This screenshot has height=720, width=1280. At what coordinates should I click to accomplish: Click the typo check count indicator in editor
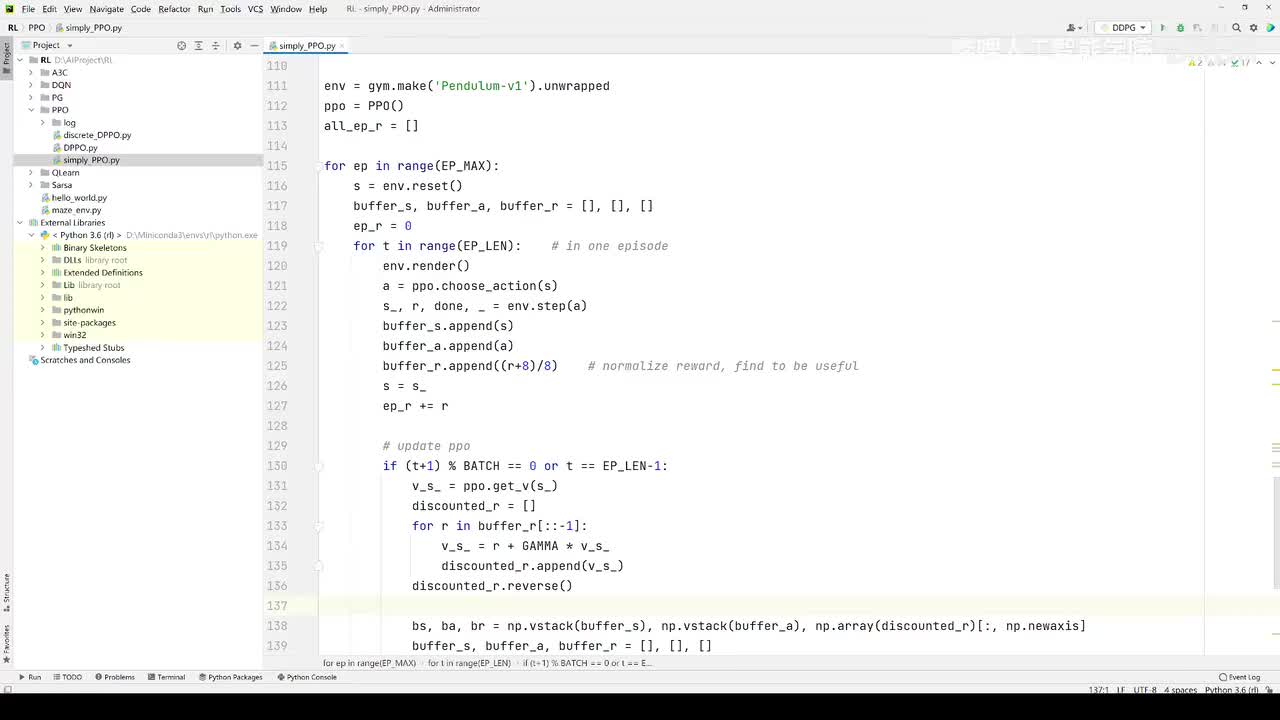coord(1240,62)
